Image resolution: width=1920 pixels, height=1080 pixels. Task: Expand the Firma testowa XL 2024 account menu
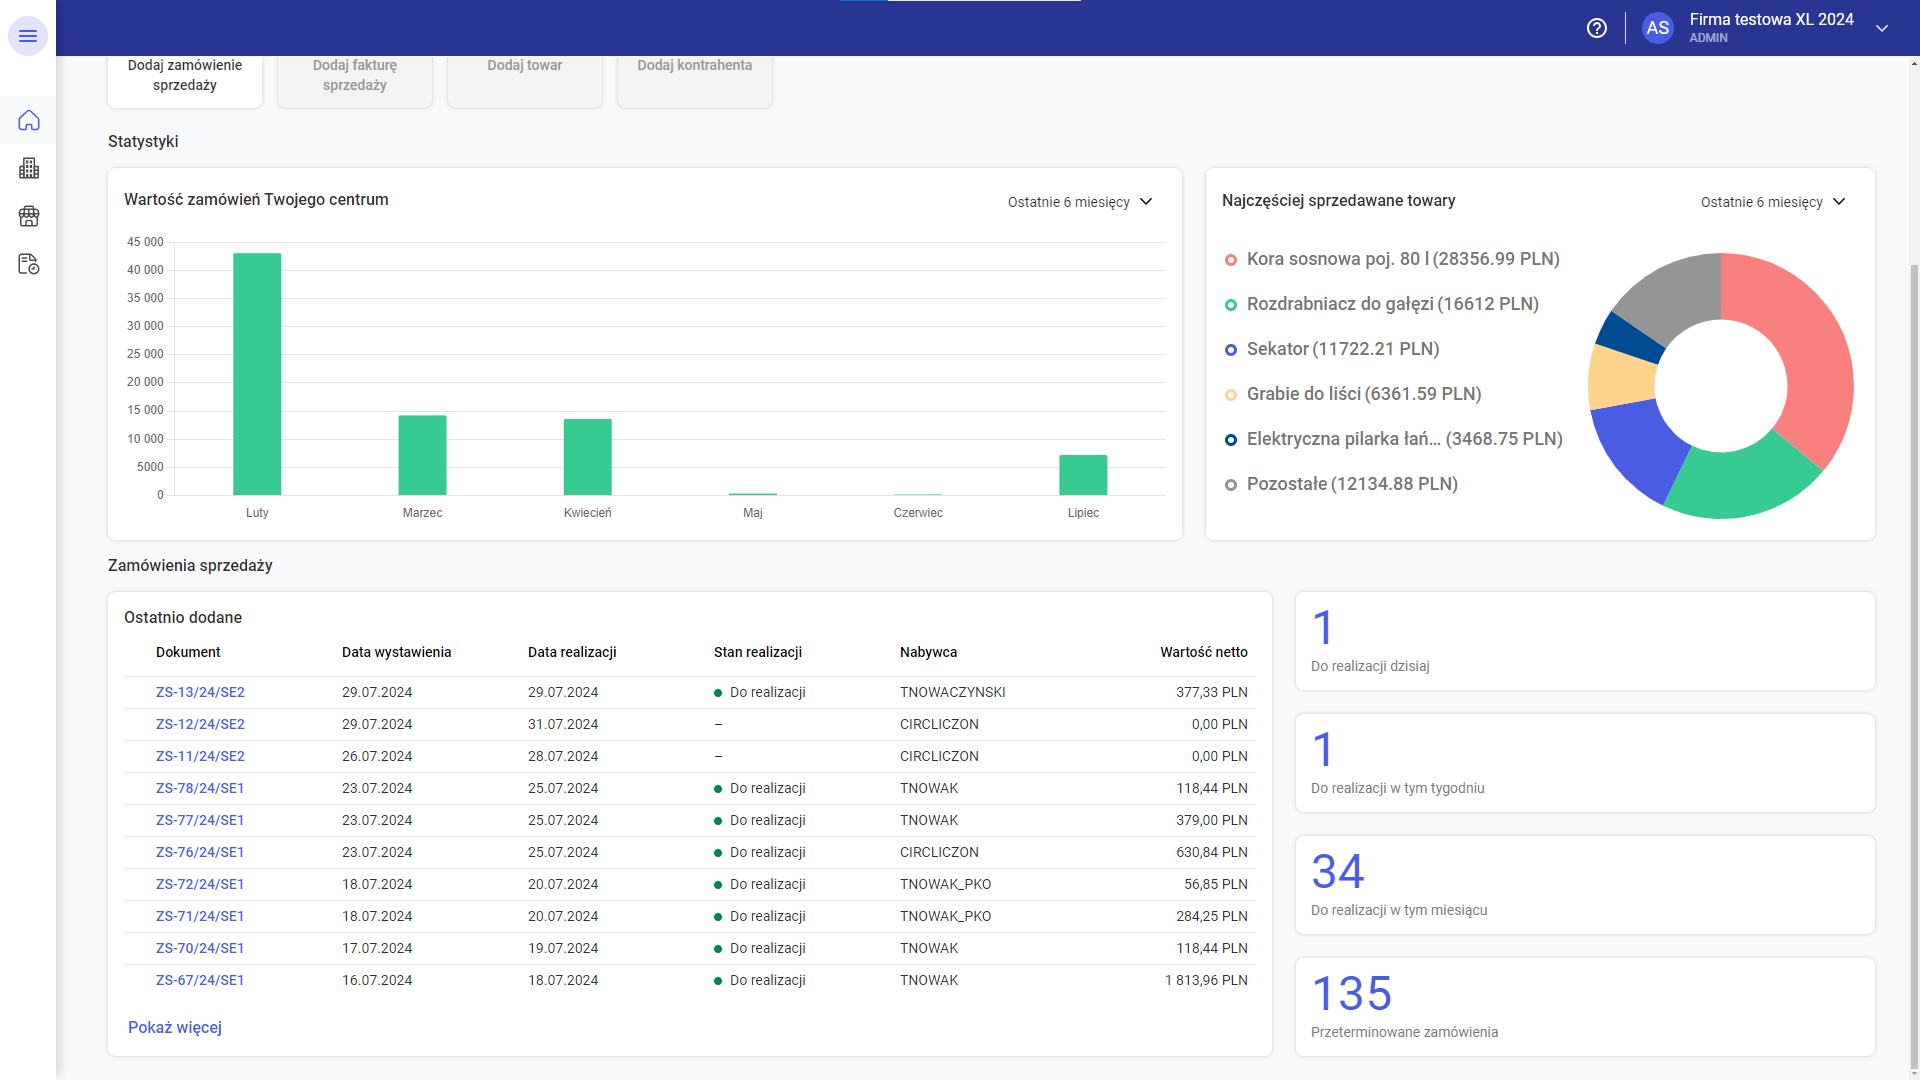(x=1882, y=28)
